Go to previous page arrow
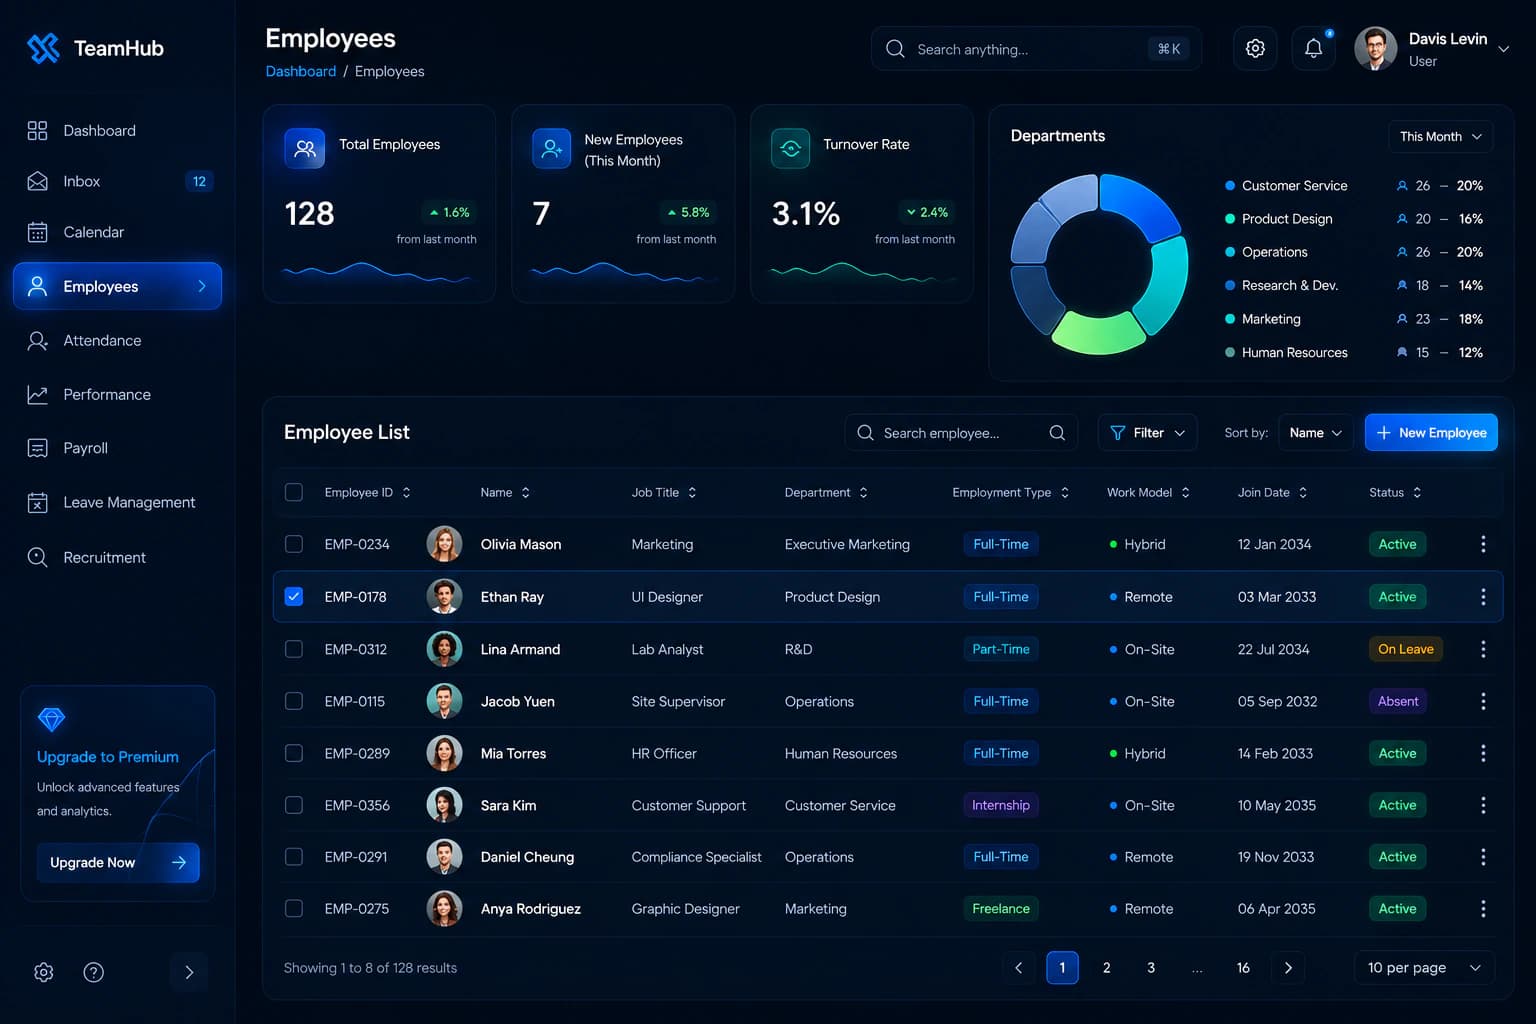Image resolution: width=1536 pixels, height=1024 pixels. (x=1019, y=968)
